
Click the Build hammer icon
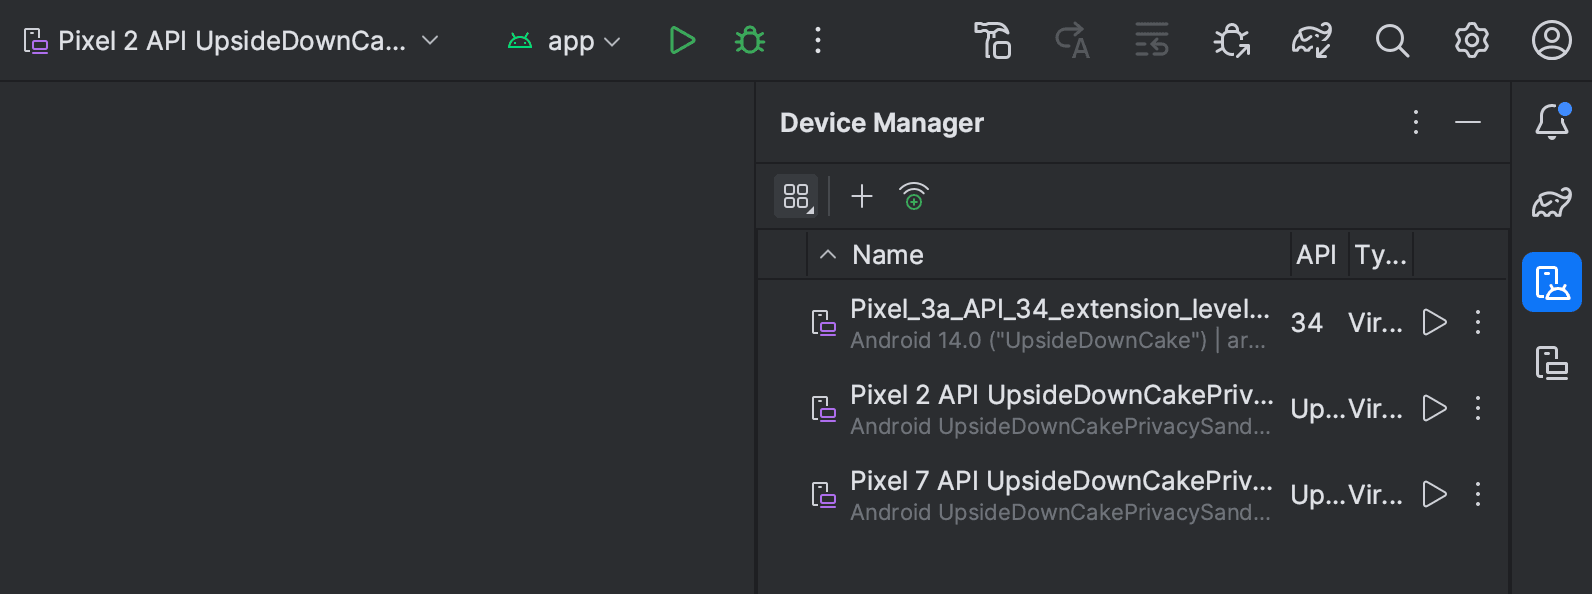(x=992, y=41)
